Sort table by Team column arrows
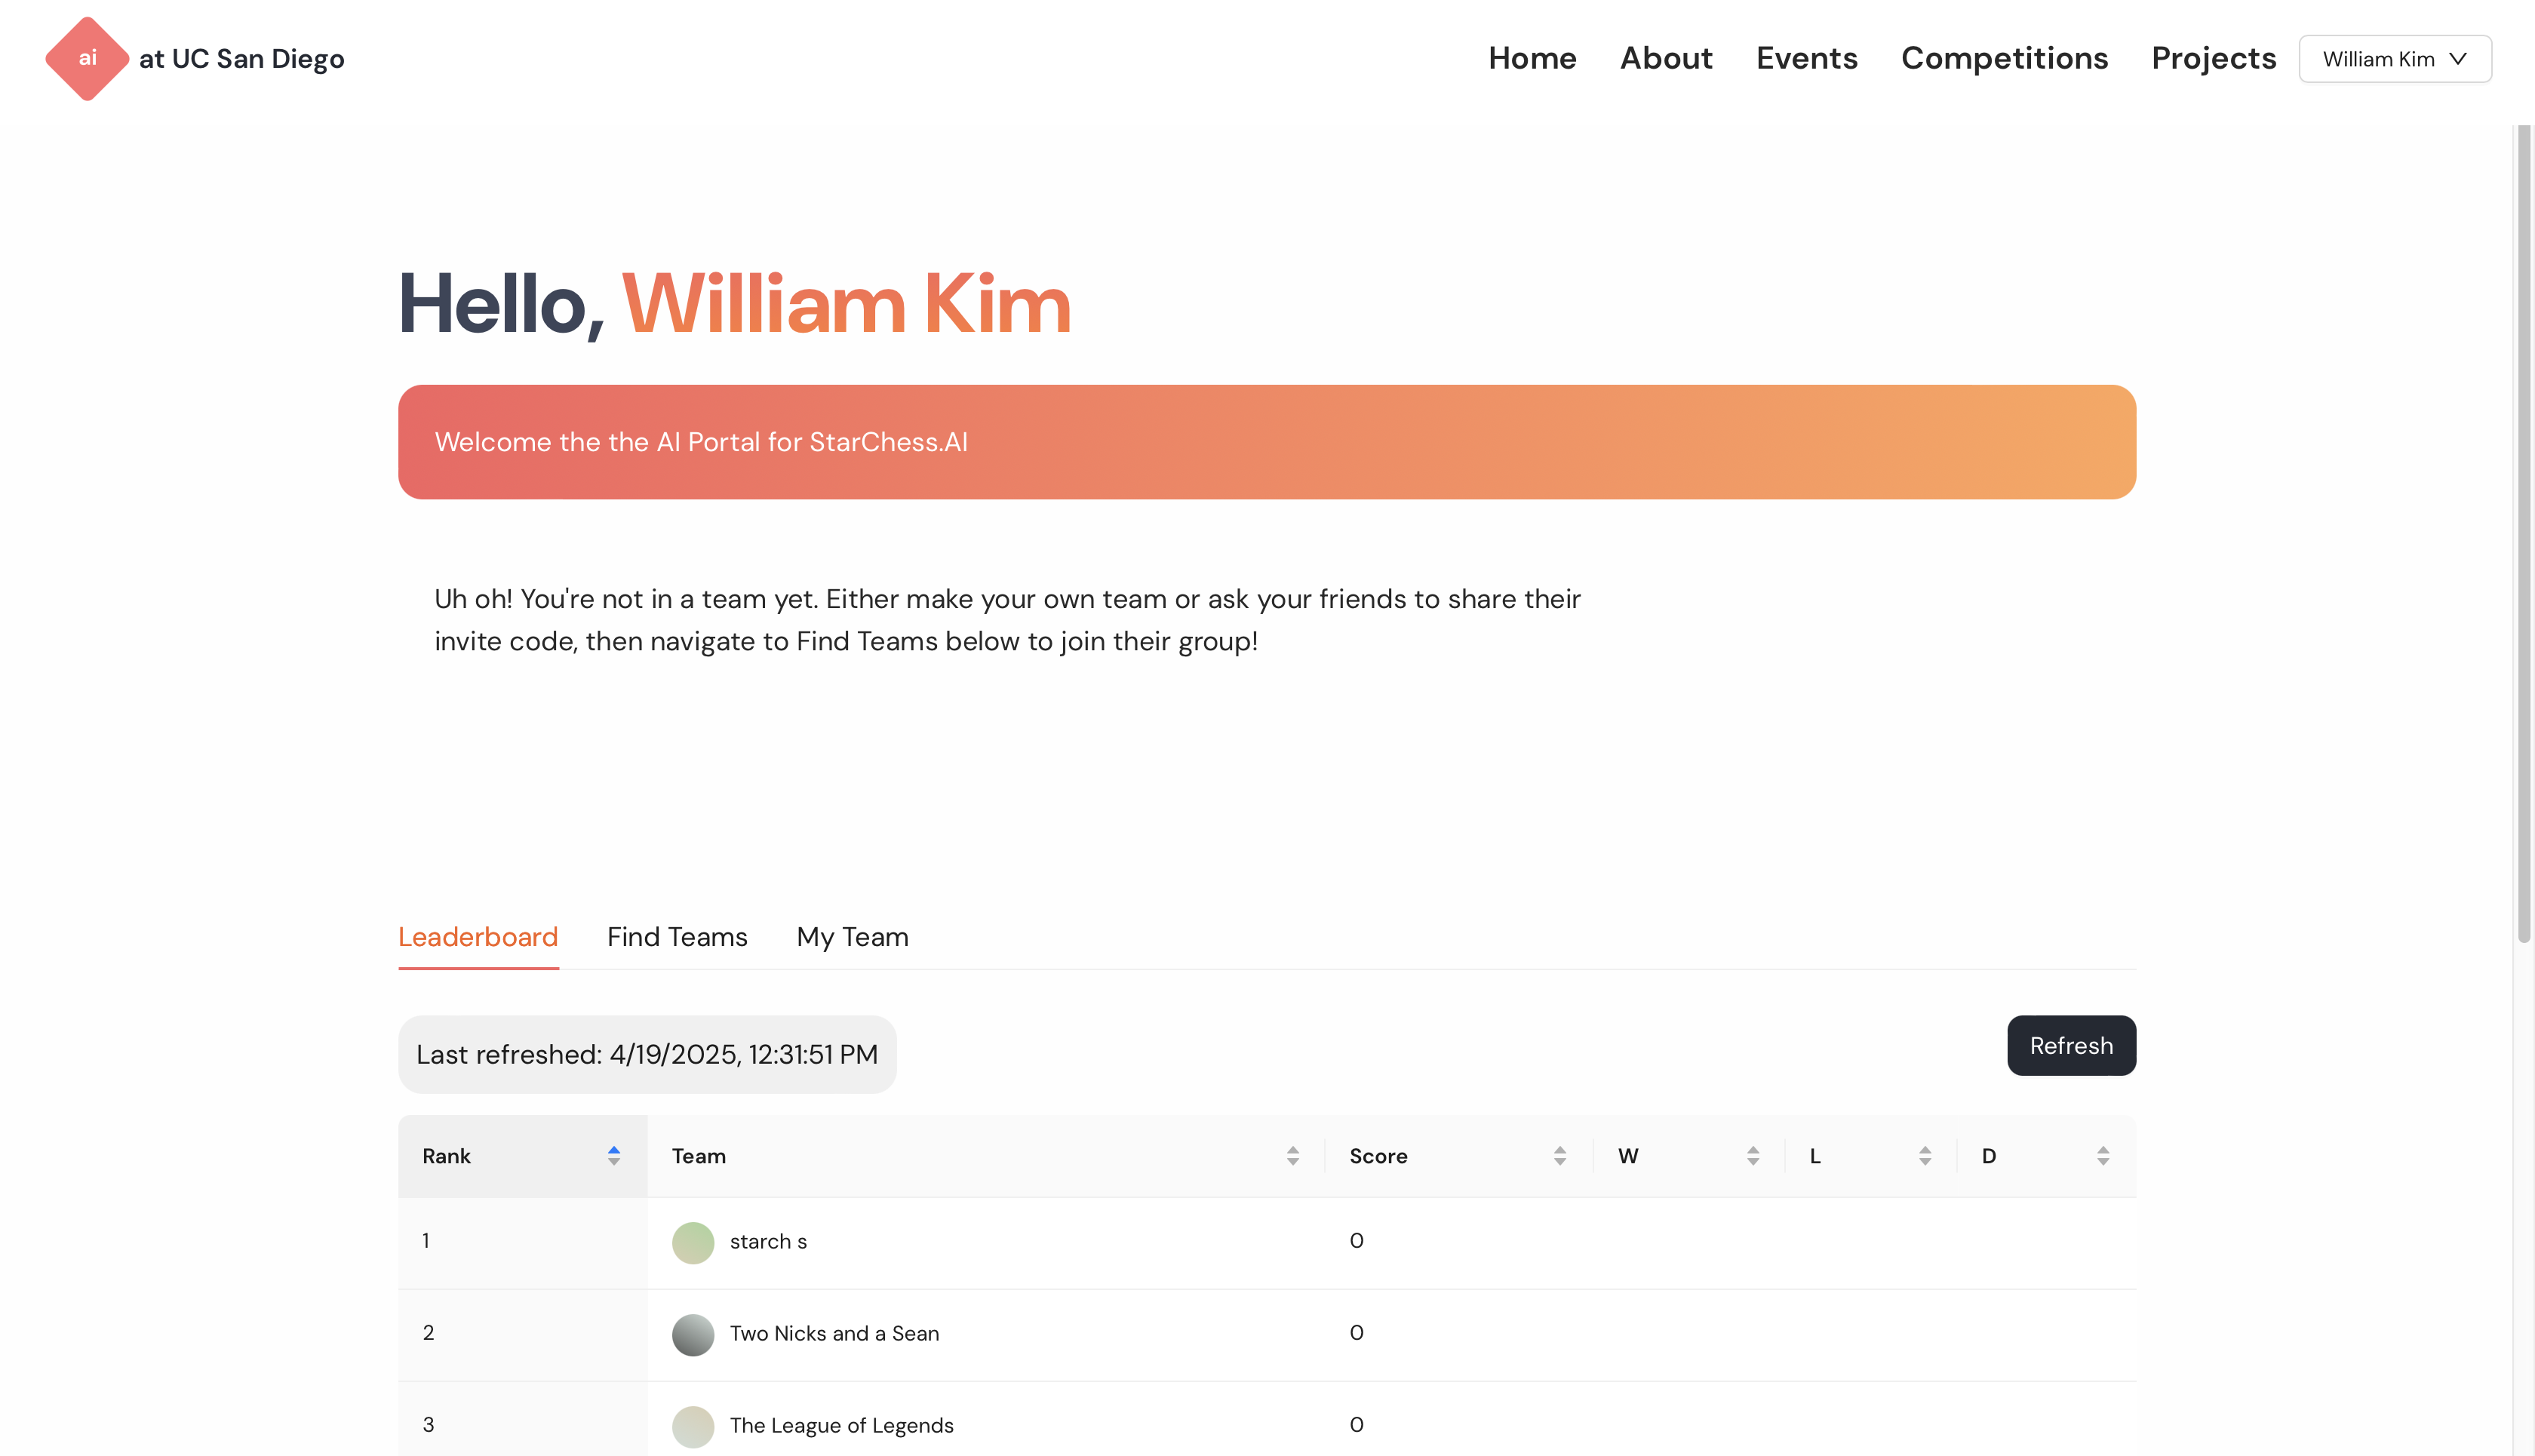The height and width of the screenshot is (1456, 2535). [1292, 1156]
